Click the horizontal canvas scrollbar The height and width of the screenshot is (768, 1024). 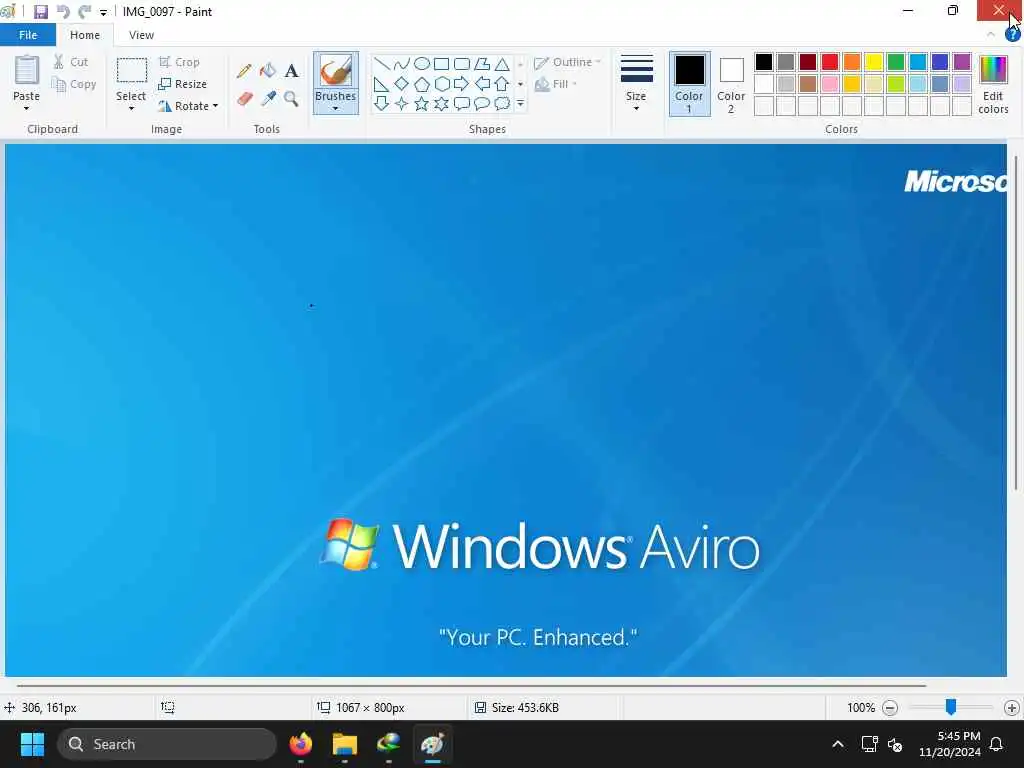tap(471, 686)
